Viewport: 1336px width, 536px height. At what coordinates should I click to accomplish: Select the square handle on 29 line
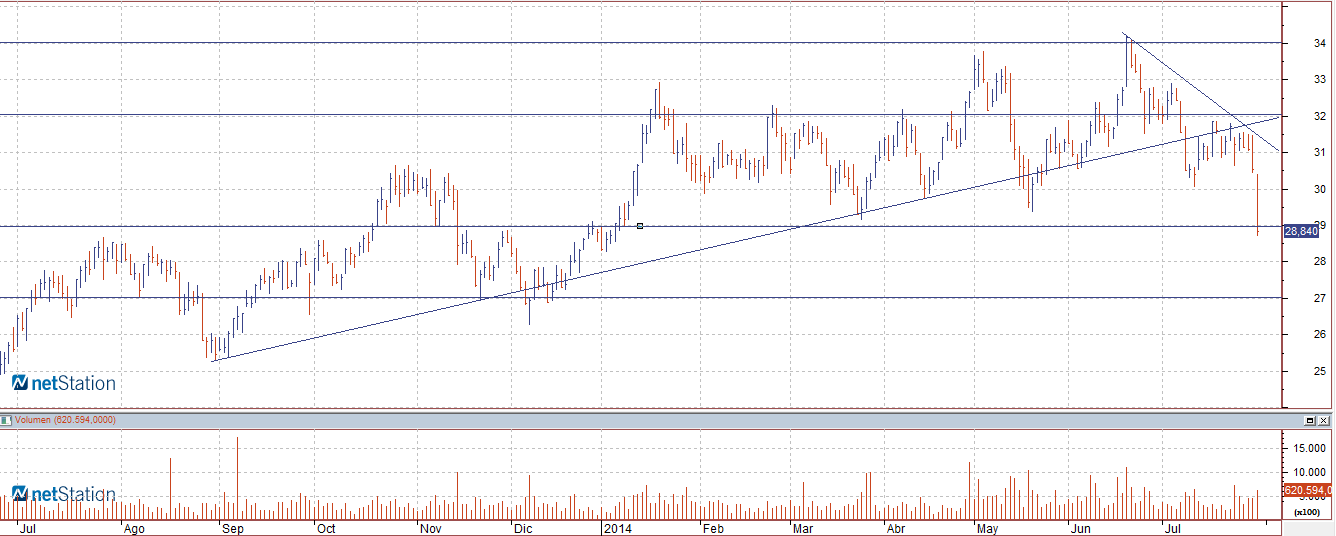pos(640,226)
